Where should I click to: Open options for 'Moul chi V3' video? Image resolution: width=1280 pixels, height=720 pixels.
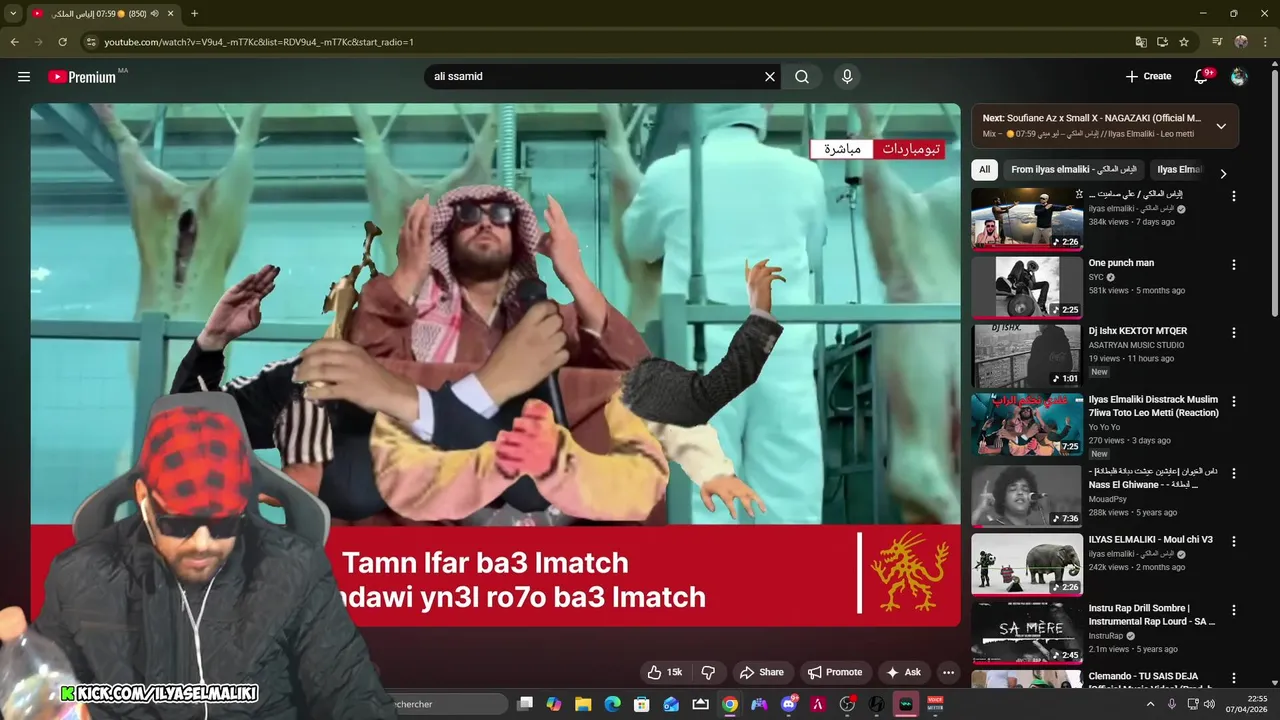click(1234, 540)
